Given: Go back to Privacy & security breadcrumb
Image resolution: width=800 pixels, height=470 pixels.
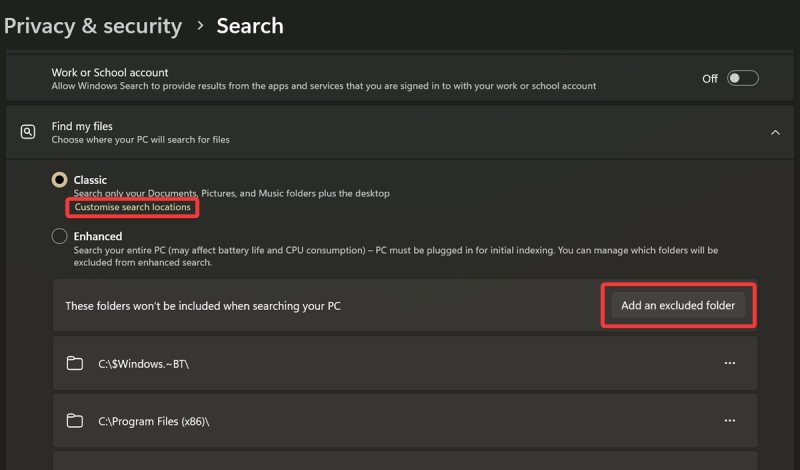Looking at the screenshot, I should (92, 26).
